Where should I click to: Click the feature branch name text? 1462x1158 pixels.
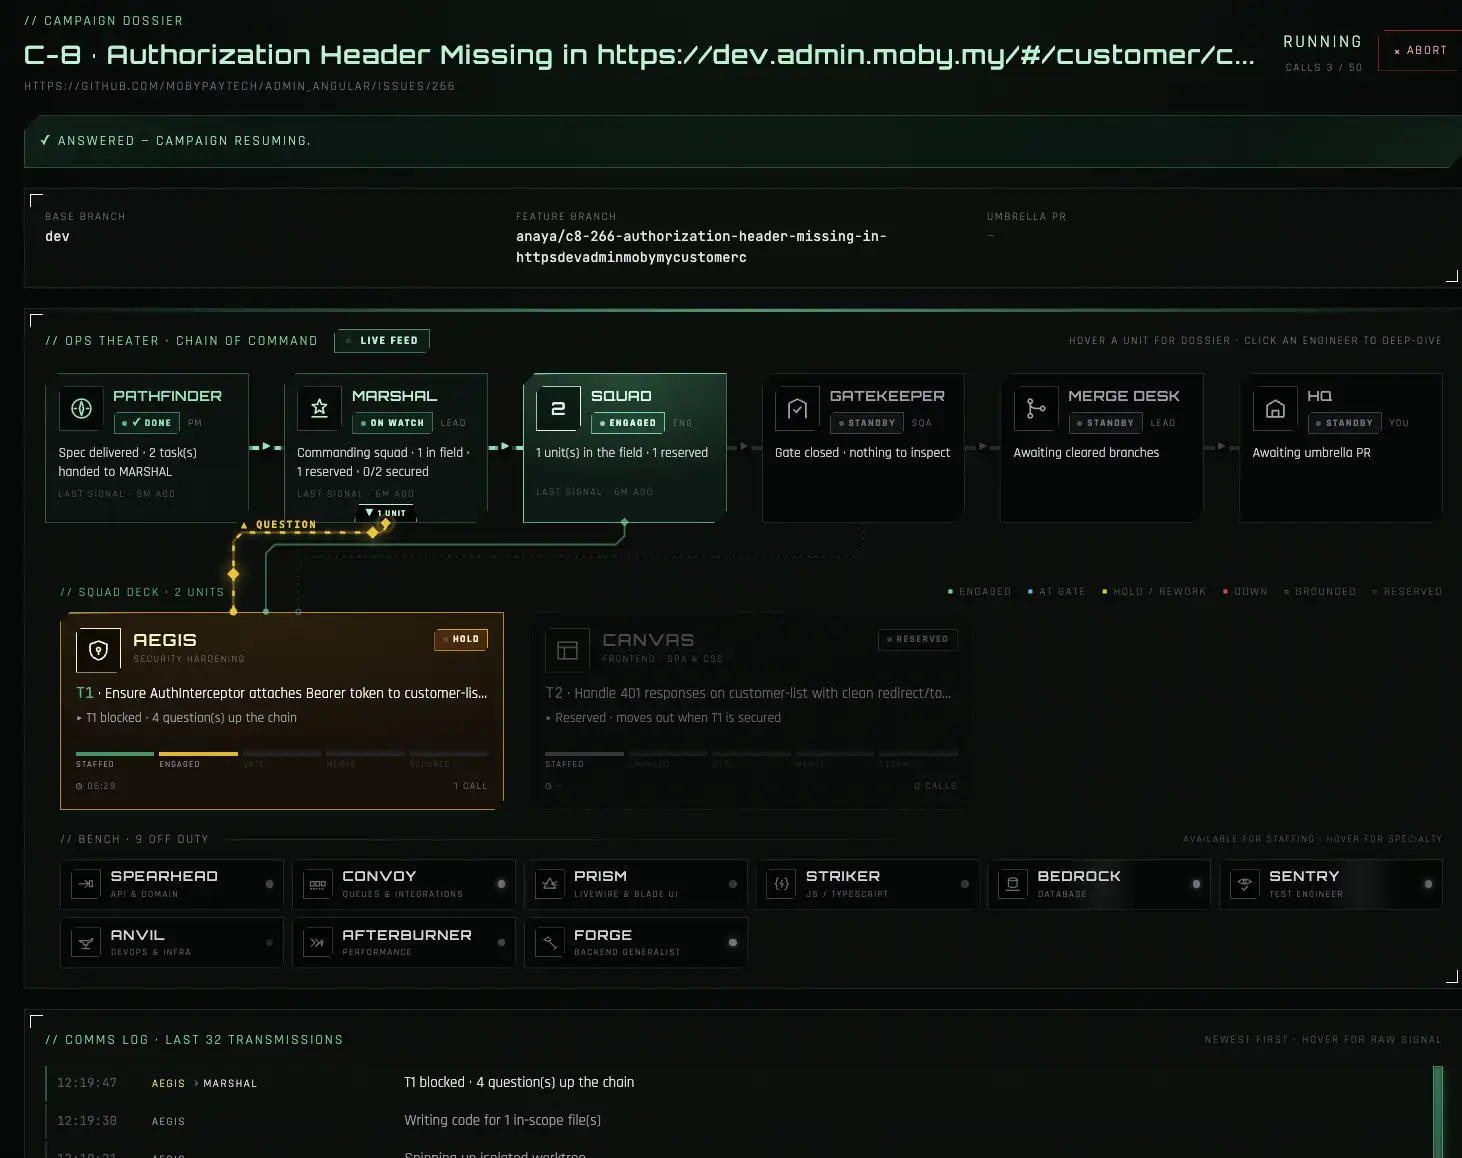click(701, 247)
